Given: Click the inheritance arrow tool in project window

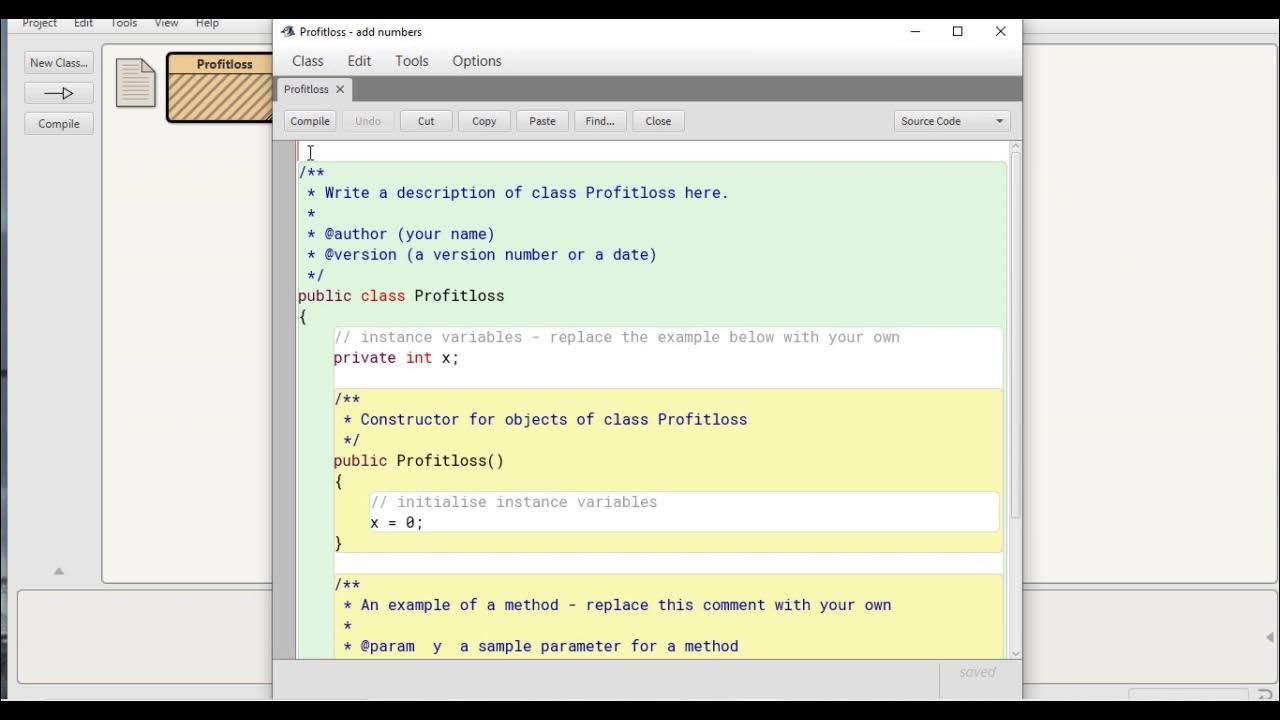Looking at the screenshot, I should pos(59,93).
